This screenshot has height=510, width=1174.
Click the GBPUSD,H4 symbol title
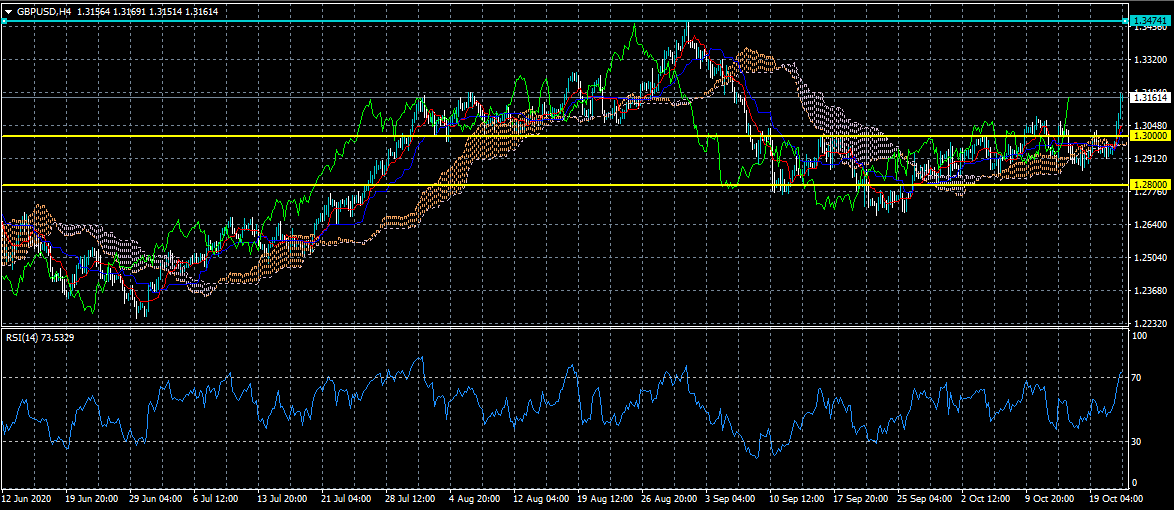click(44, 11)
